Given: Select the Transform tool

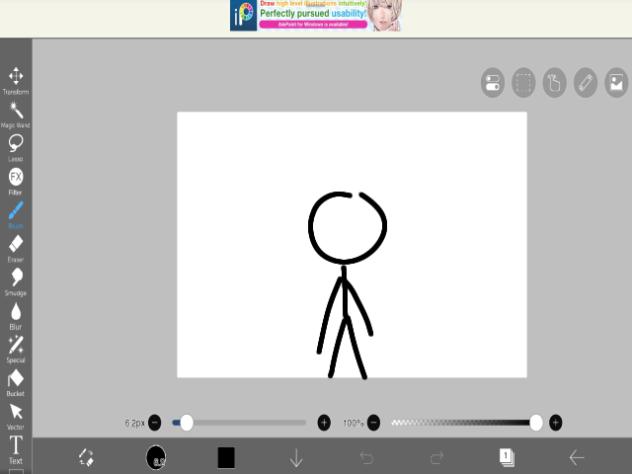Looking at the screenshot, I should point(16,81).
